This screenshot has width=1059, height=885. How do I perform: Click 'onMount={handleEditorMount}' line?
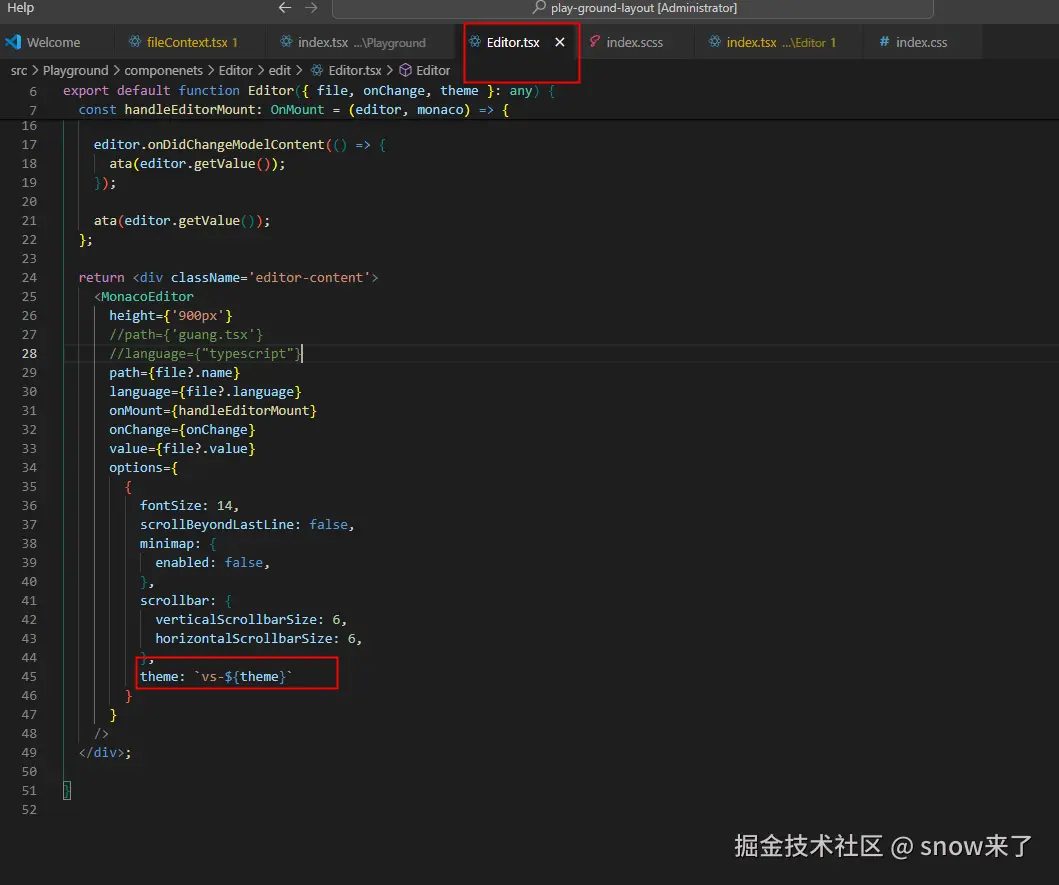click(x=213, y=410)
